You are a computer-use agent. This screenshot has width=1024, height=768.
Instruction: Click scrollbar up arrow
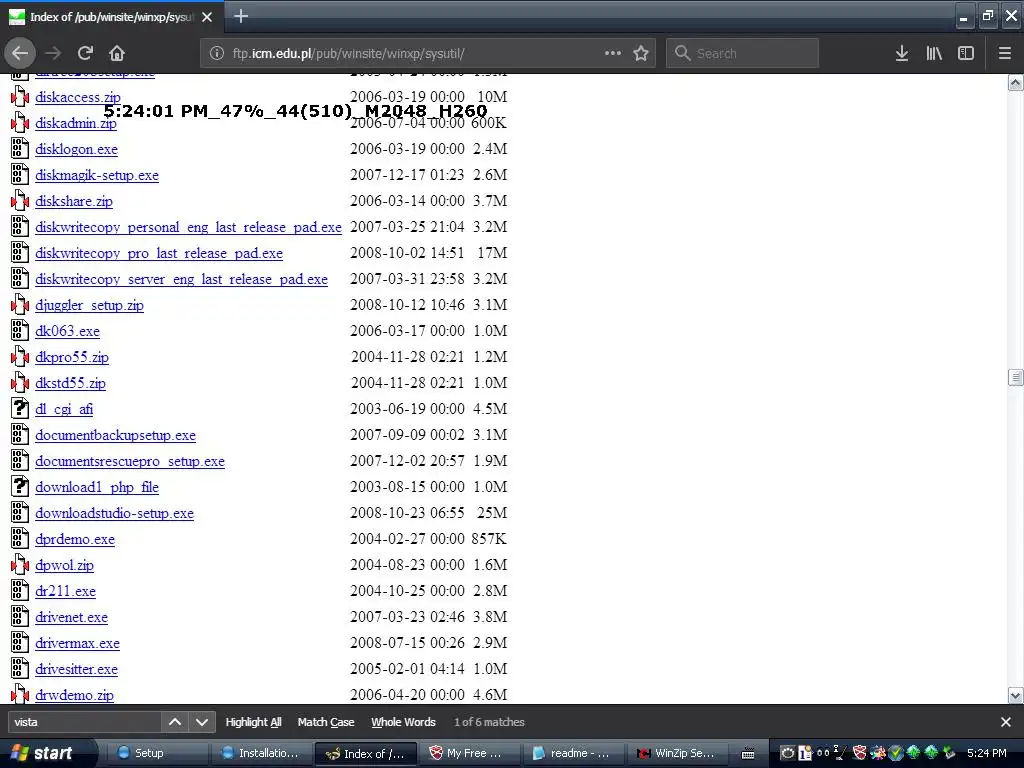pos(1016,82)
